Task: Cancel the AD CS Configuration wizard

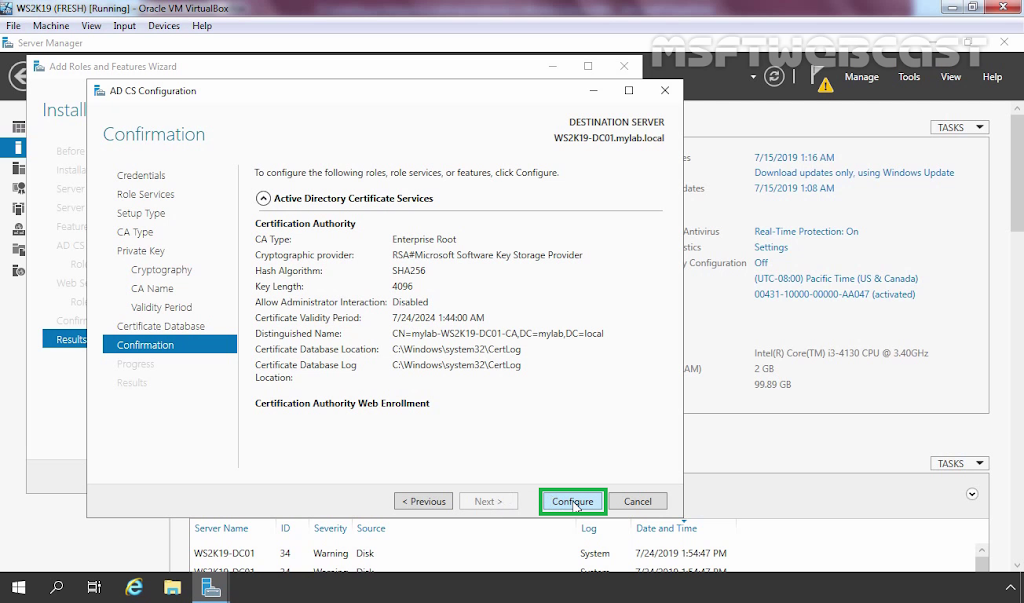Action: click(637, 502)
